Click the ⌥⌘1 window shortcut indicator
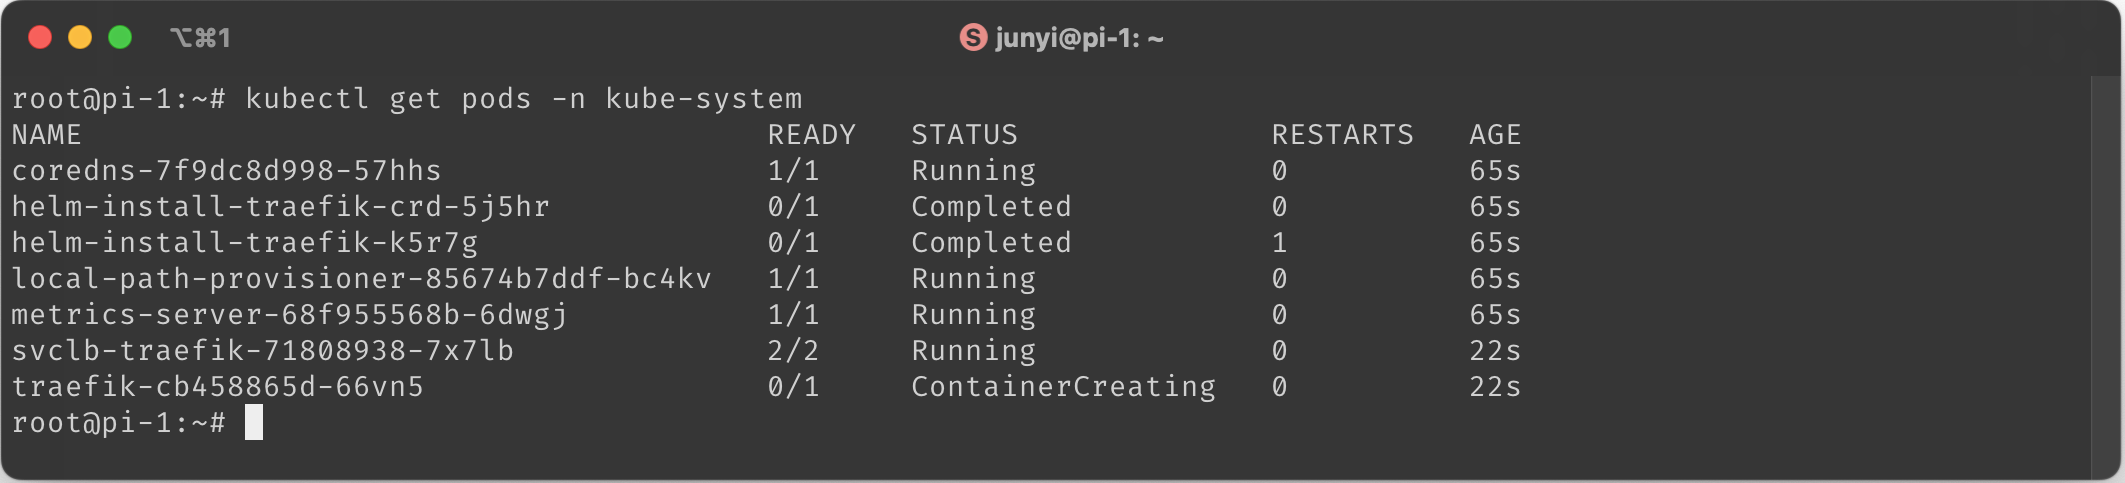The width and height of the screenshot is (2125, 483). (x=200, y=38)
